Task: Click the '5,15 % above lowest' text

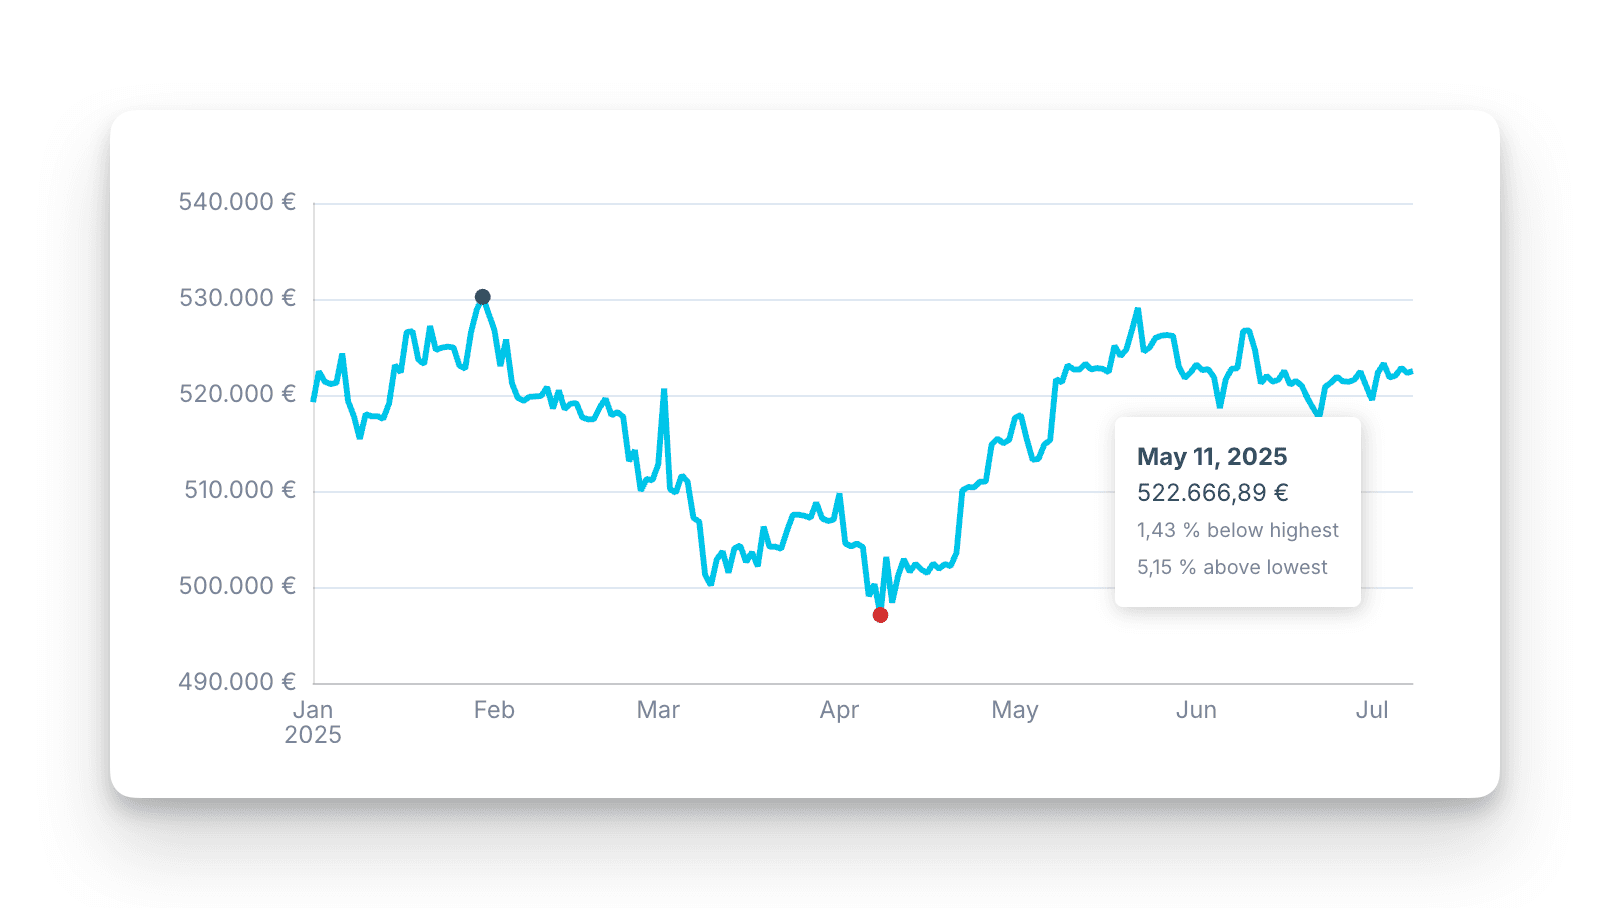Action: pos(1232,567)
